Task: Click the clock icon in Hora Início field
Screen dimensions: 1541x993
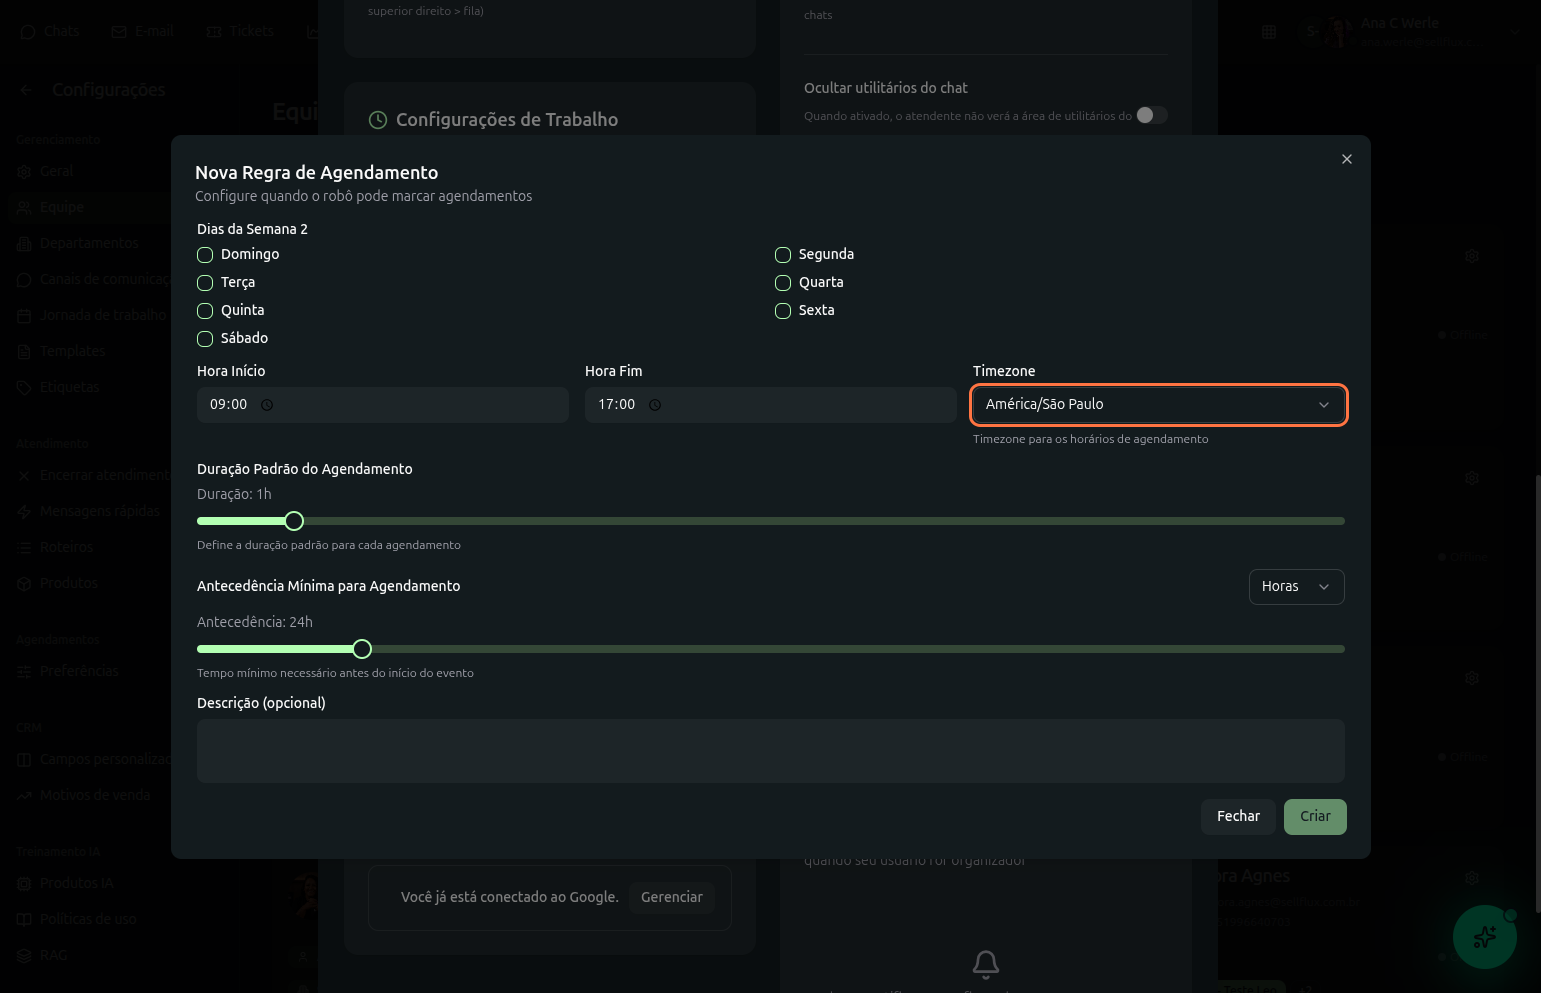Action: (267, 405)
